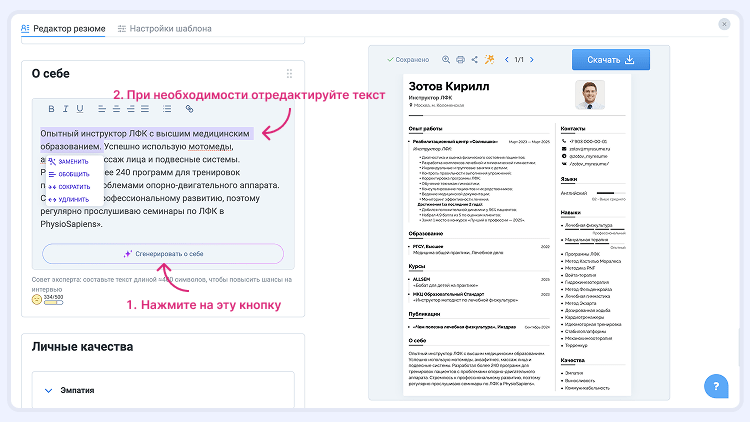This screenshot has height=422, width=750.
Task: Underline the selected text
Action: coord(81,108)
